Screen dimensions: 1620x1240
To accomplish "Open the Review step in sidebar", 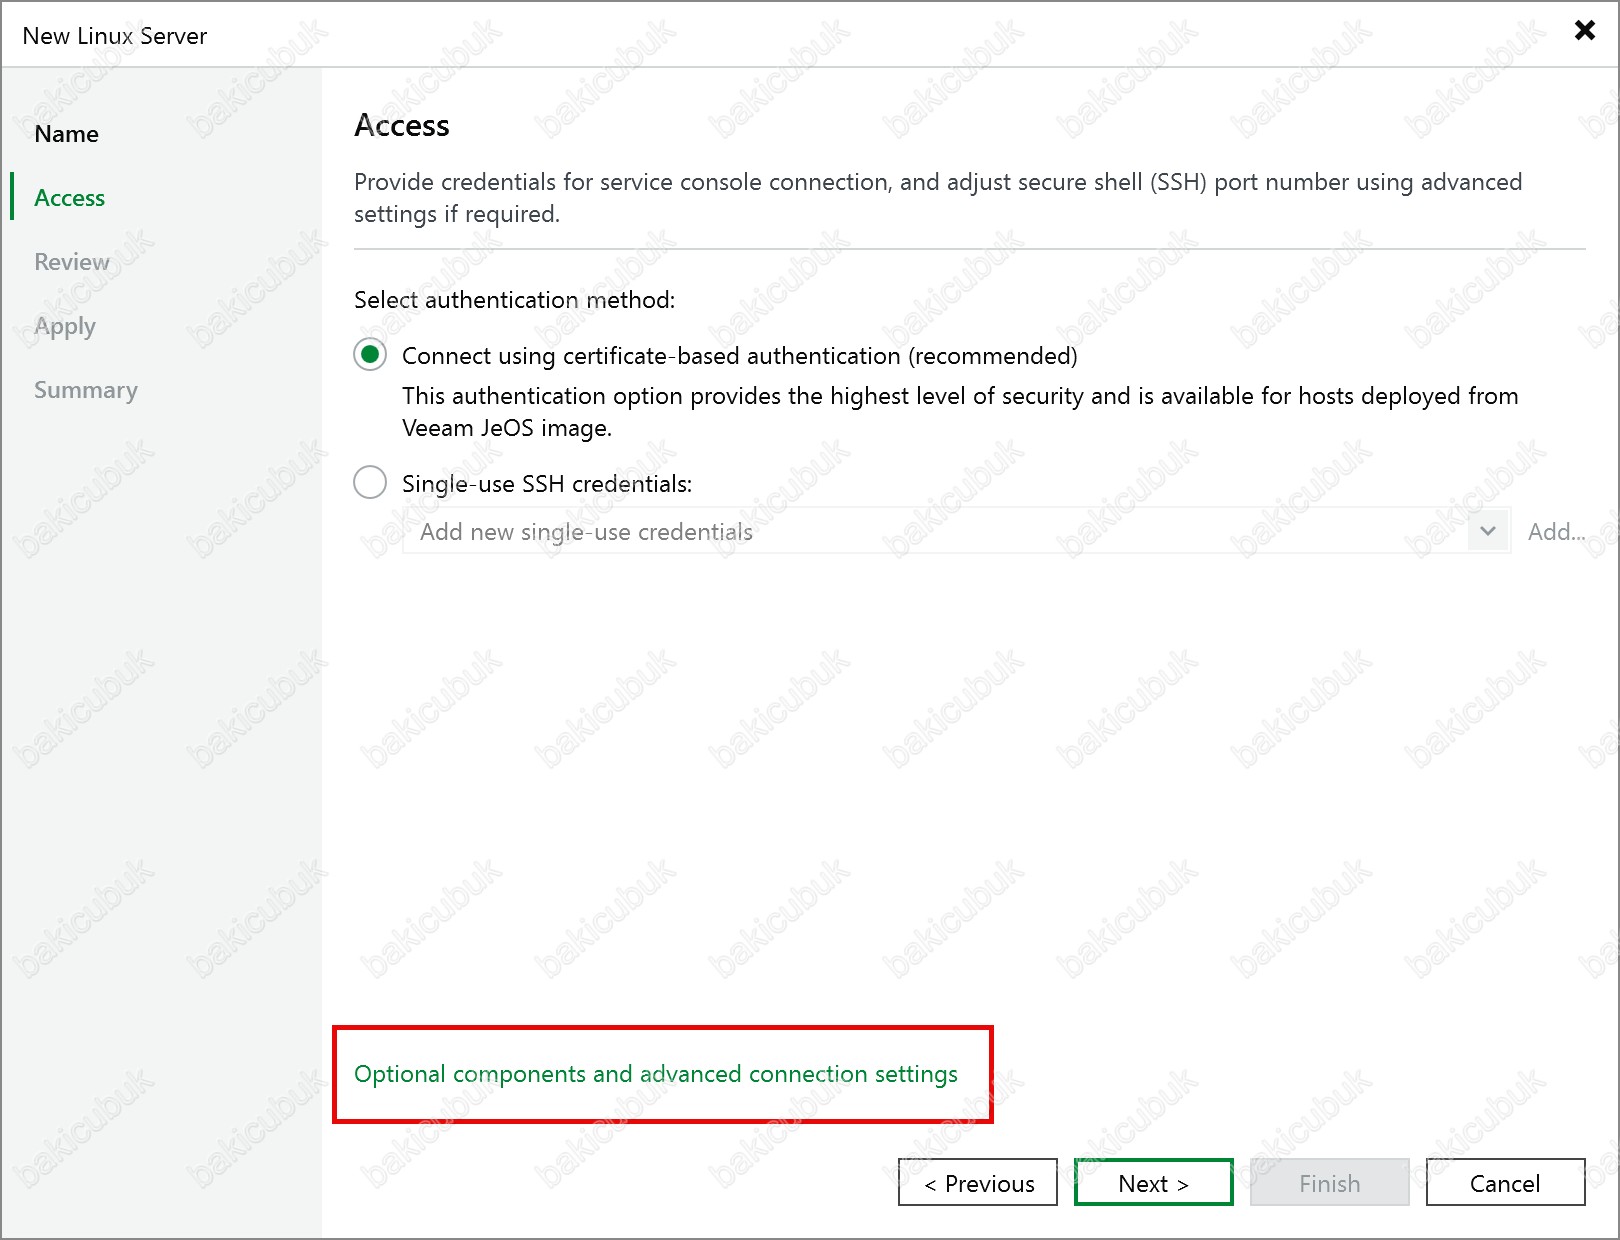I will tap(71, 262).
